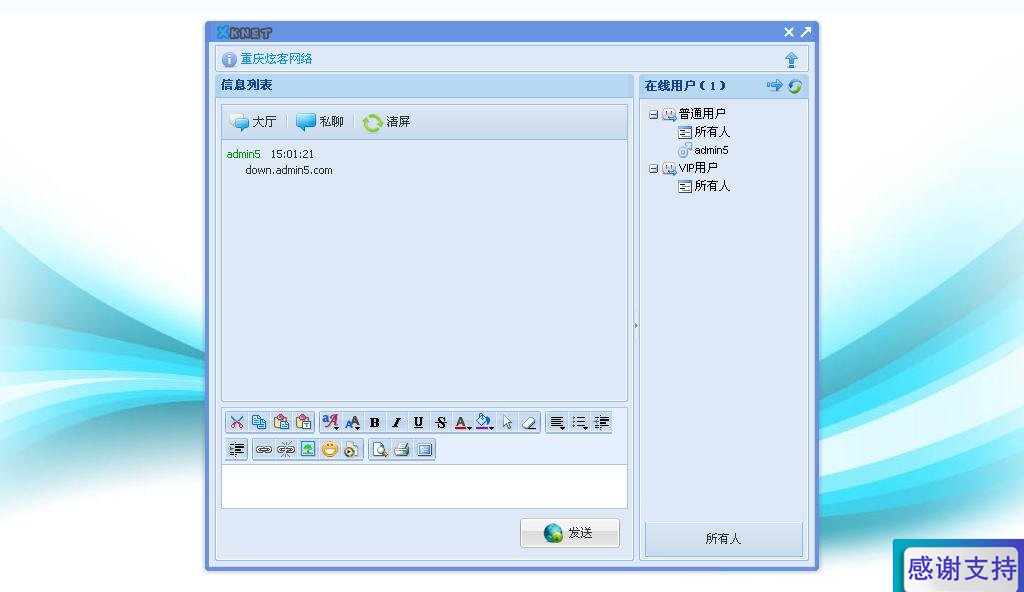1024x592 pixels.
Task: Toggle underline formatting
Action: coord(419,422)
